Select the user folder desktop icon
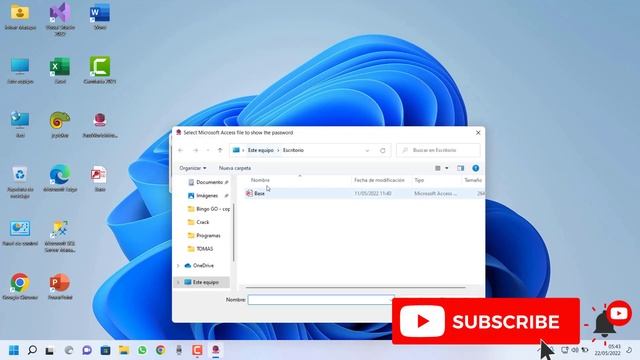The height and width of the screenshot is (360, 640). pyautogui.click(x=20, y=17)
